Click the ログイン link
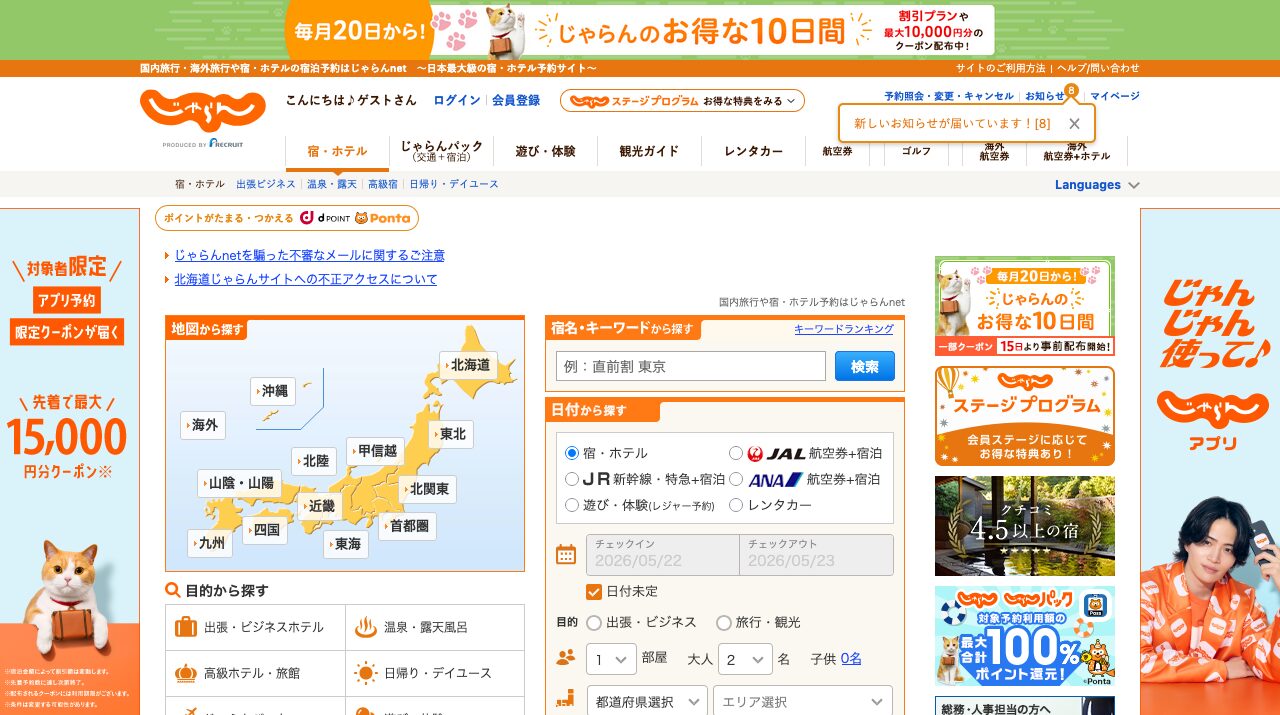Image resolution: width=1280 pixels, height=715 pixels. (457, 101)
